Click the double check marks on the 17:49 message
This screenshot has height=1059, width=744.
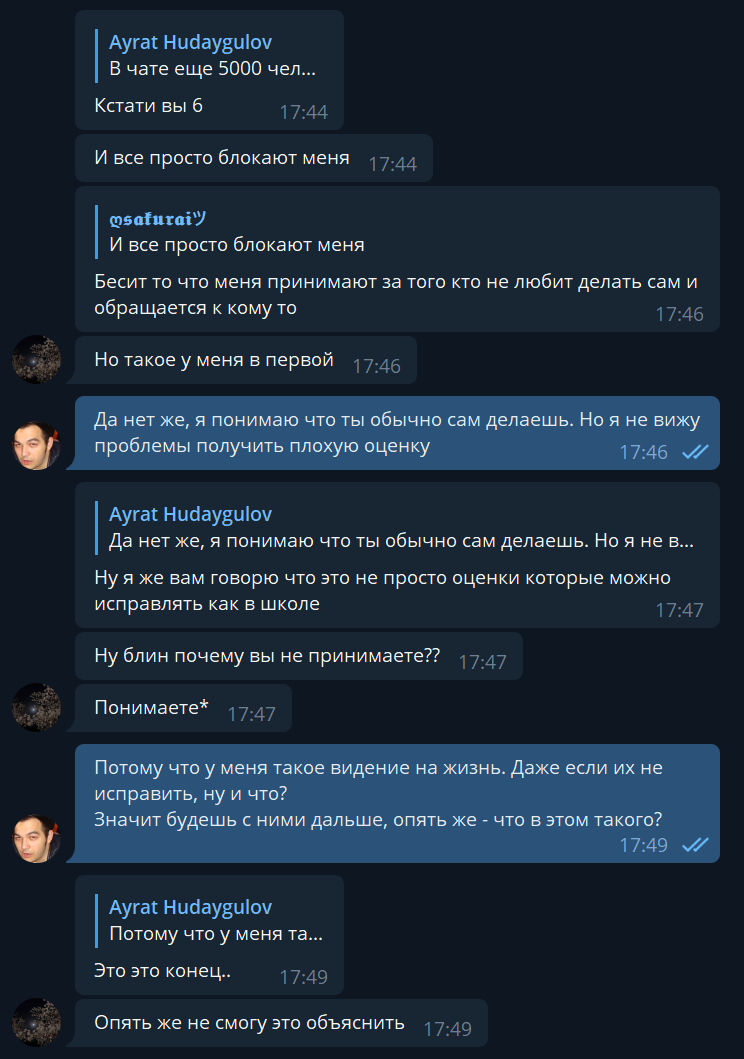[x=695, y=845]
